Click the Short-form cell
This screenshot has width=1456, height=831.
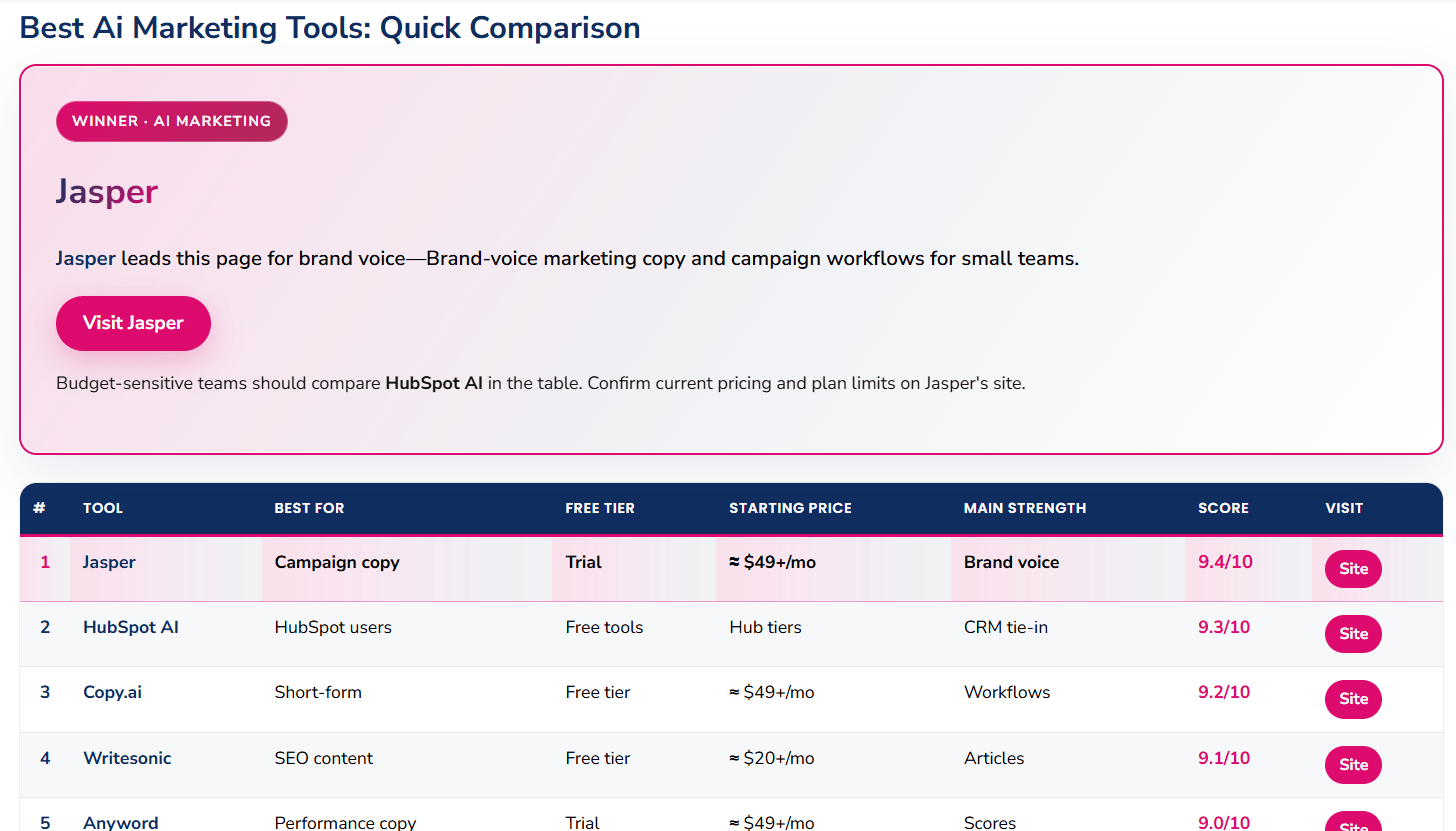click(318, 692)
